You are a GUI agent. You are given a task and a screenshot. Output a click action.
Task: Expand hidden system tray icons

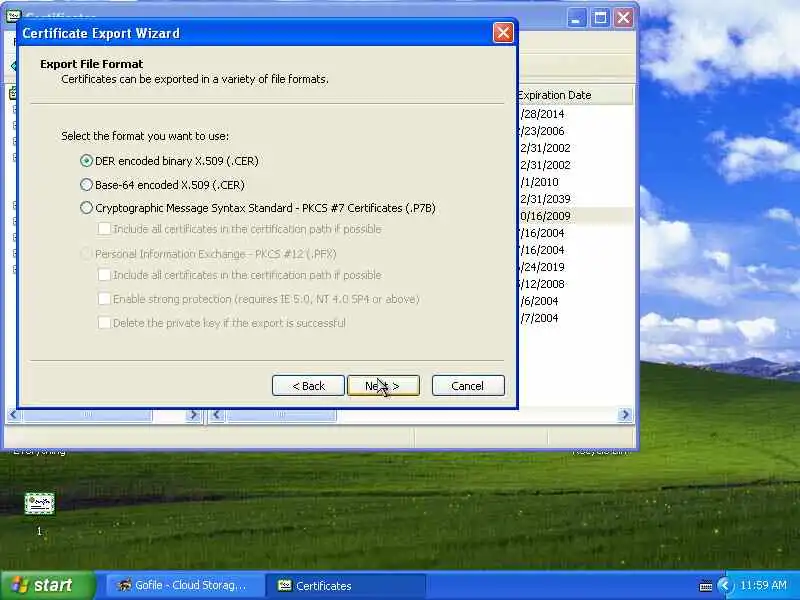723,585
